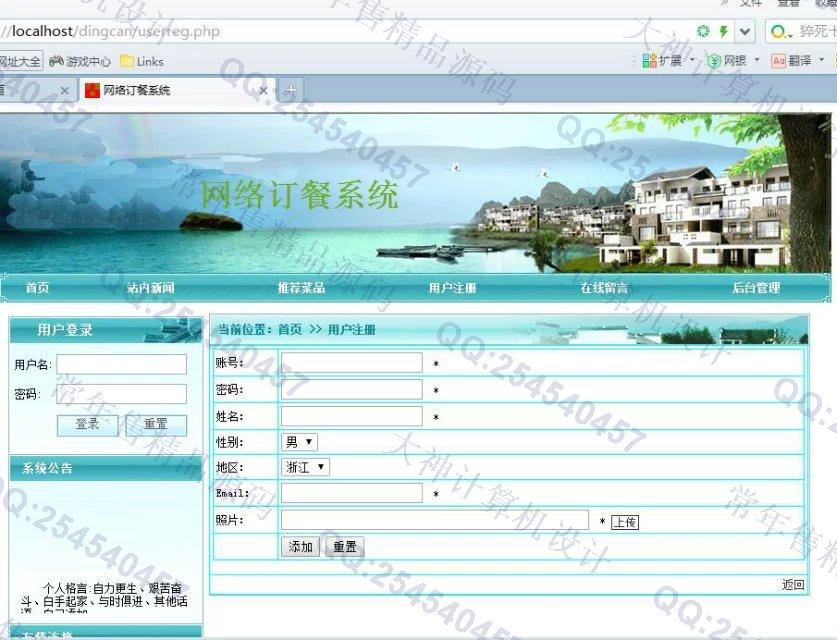Click the 翻译 translate icon
The image size is (837, 640).
pyautogui.click(x=779, y=61)
